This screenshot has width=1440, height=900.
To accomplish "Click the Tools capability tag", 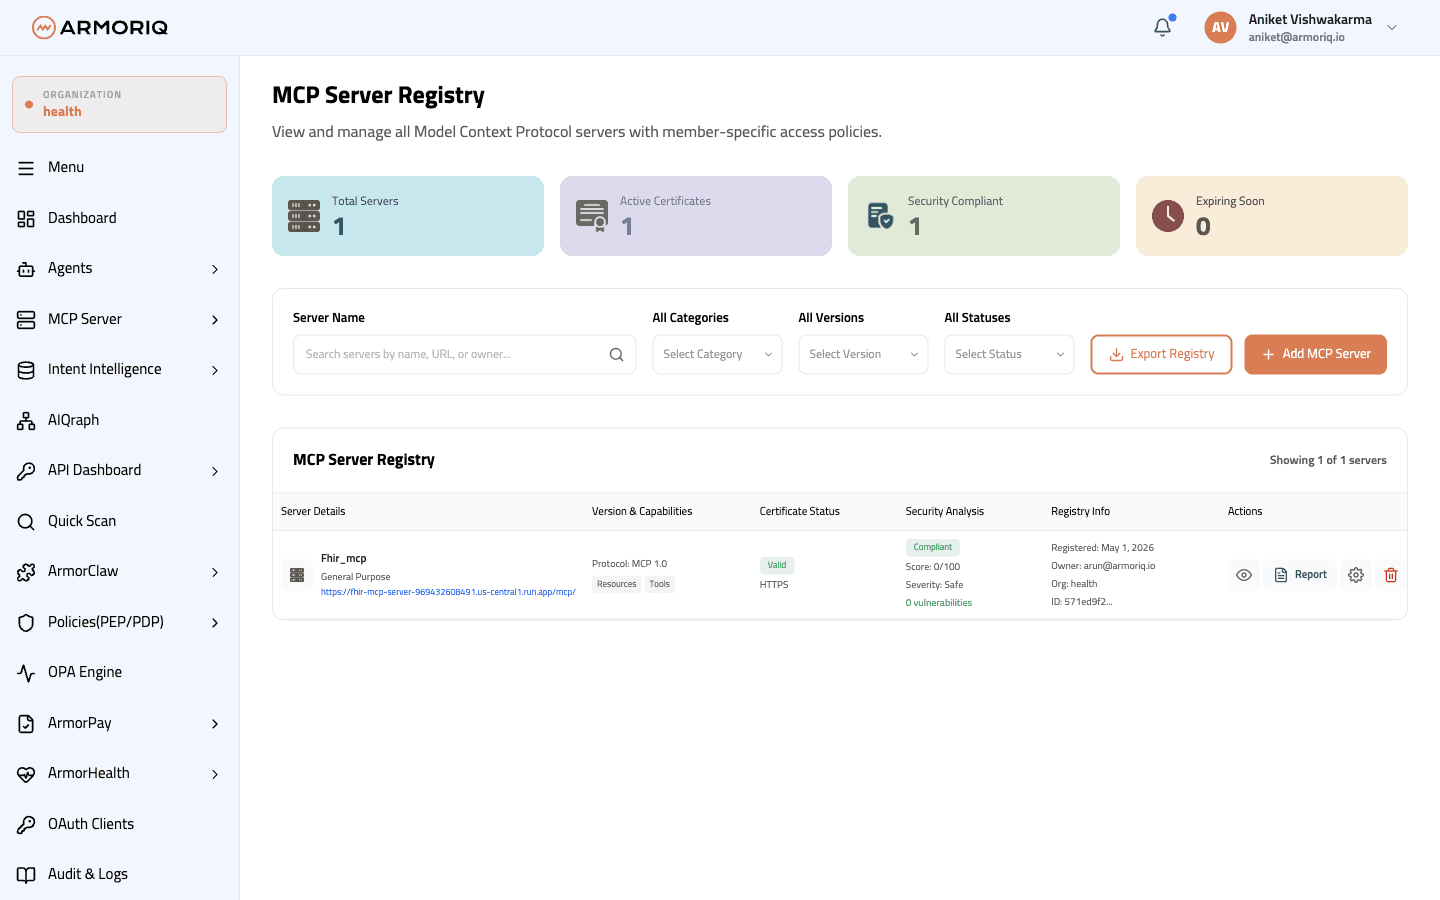I will point(660,584).
